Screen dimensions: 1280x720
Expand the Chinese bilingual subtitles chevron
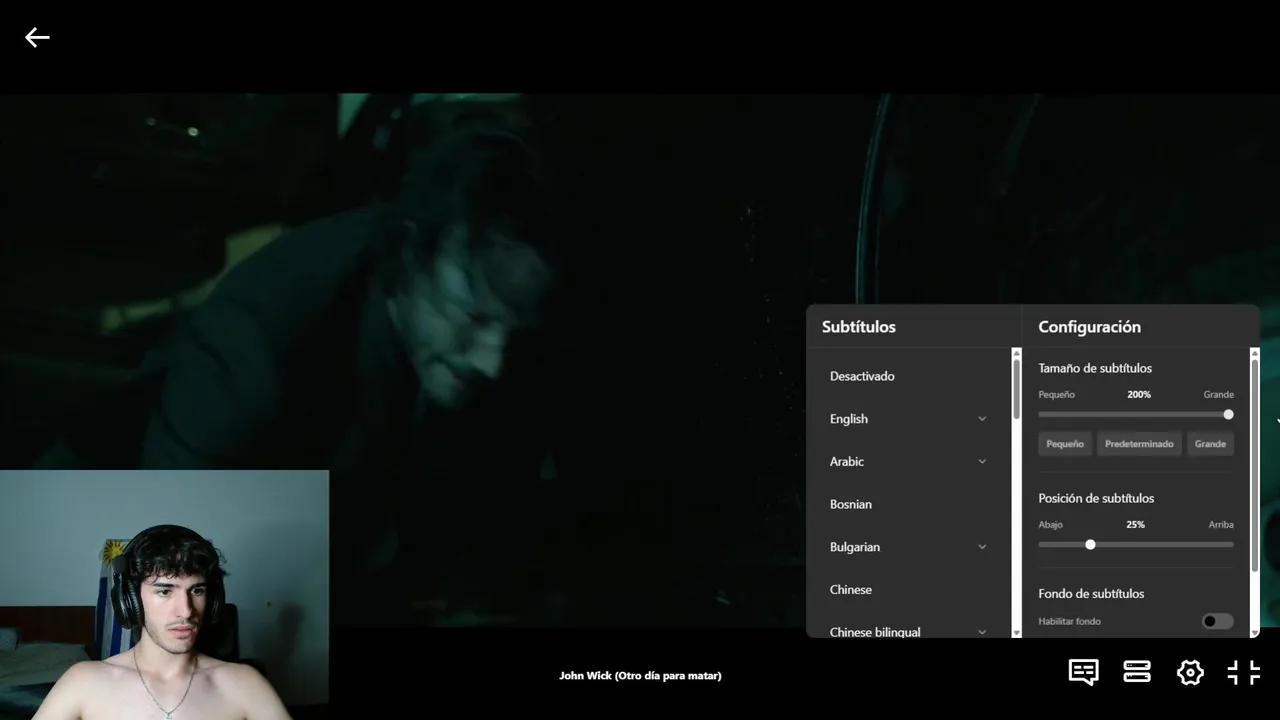[x=982, y=632]
